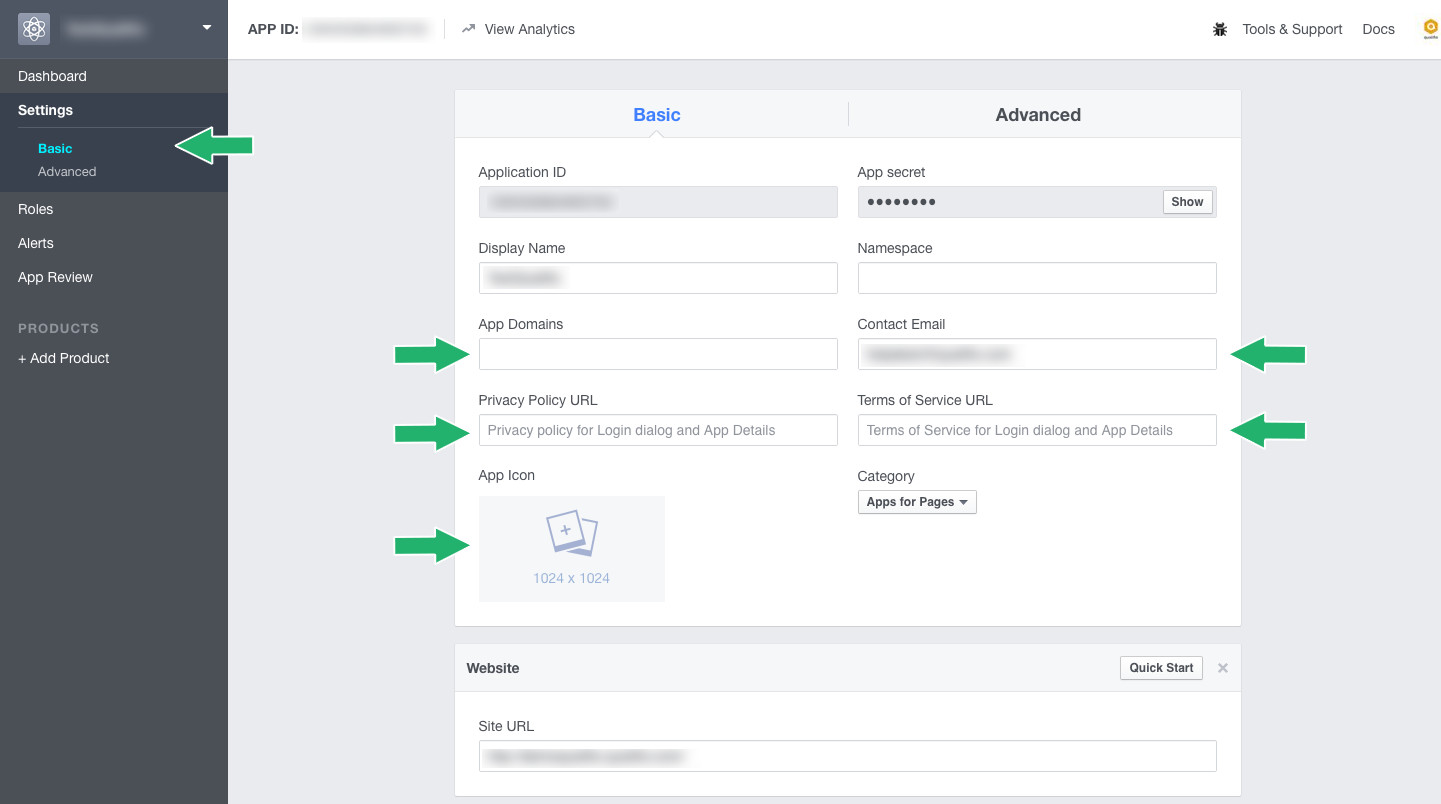Click the bug icon beside Tools & Support

click(x=1220, y=30)
